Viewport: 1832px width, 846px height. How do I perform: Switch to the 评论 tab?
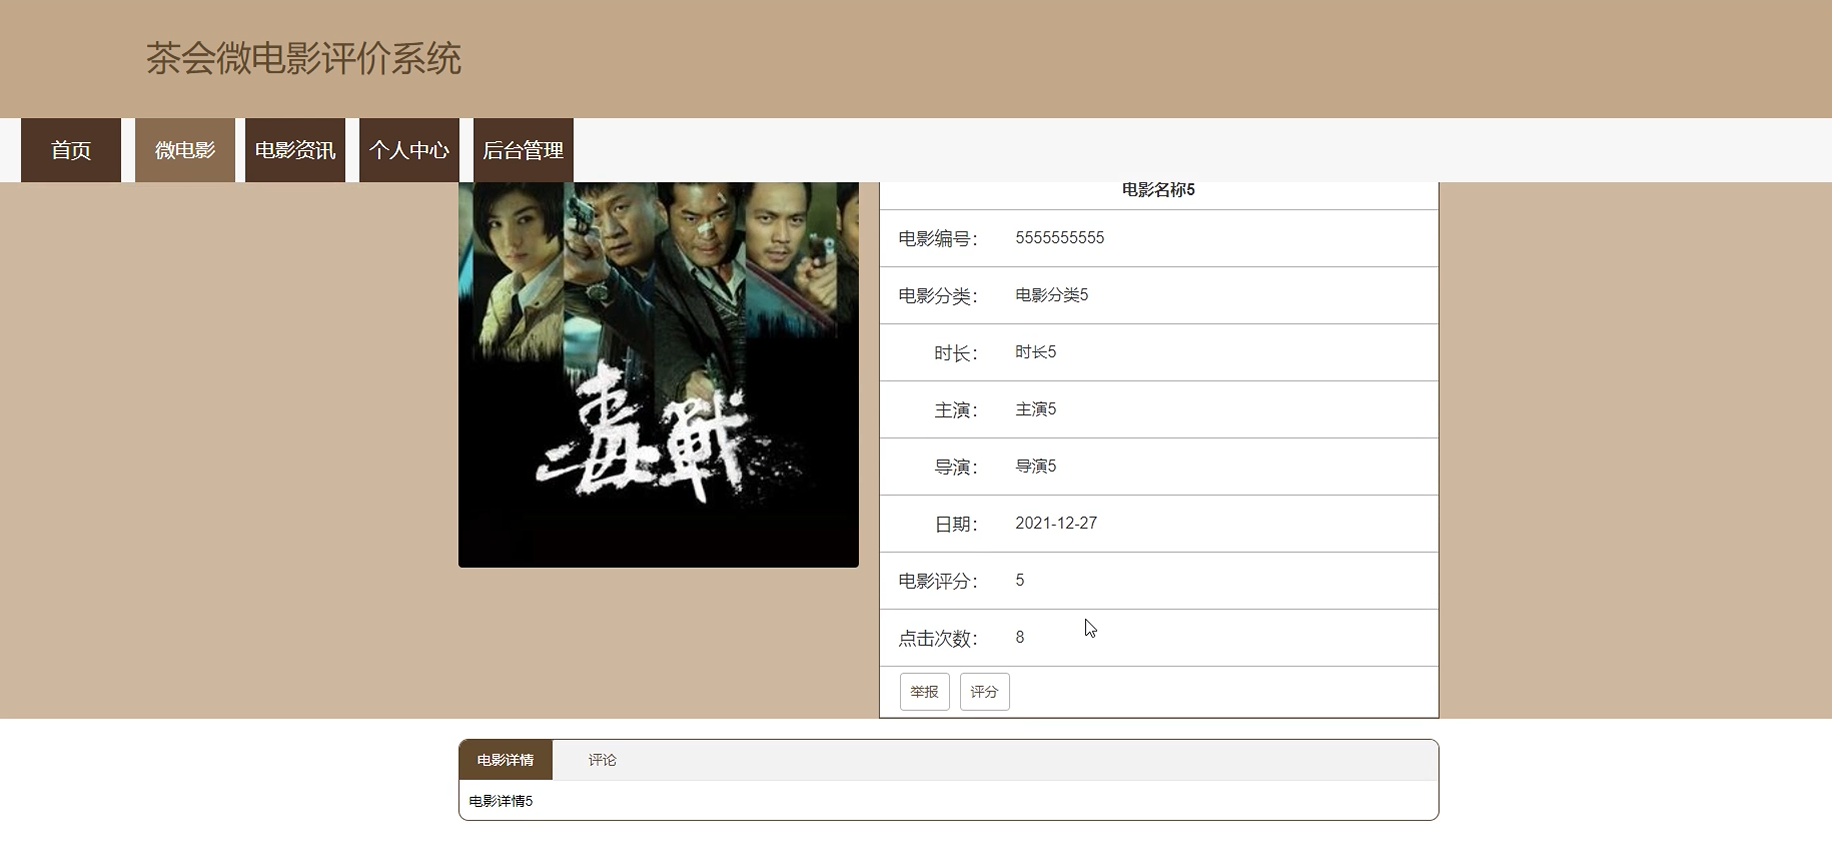[x=602, y=760]
